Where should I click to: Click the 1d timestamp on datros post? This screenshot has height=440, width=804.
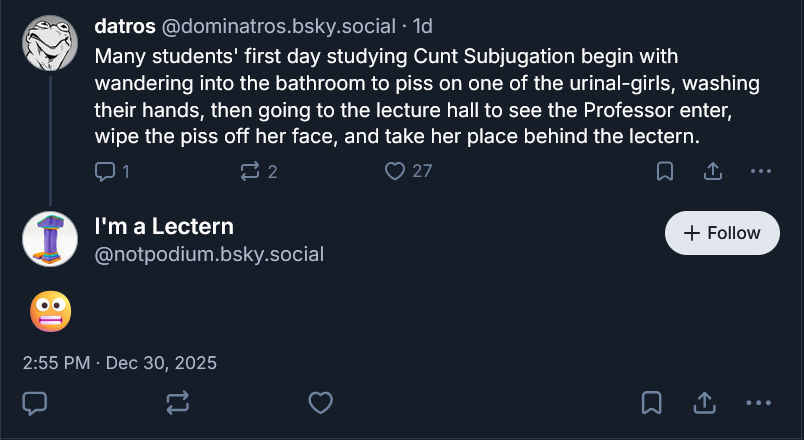(x=423, y=24)
